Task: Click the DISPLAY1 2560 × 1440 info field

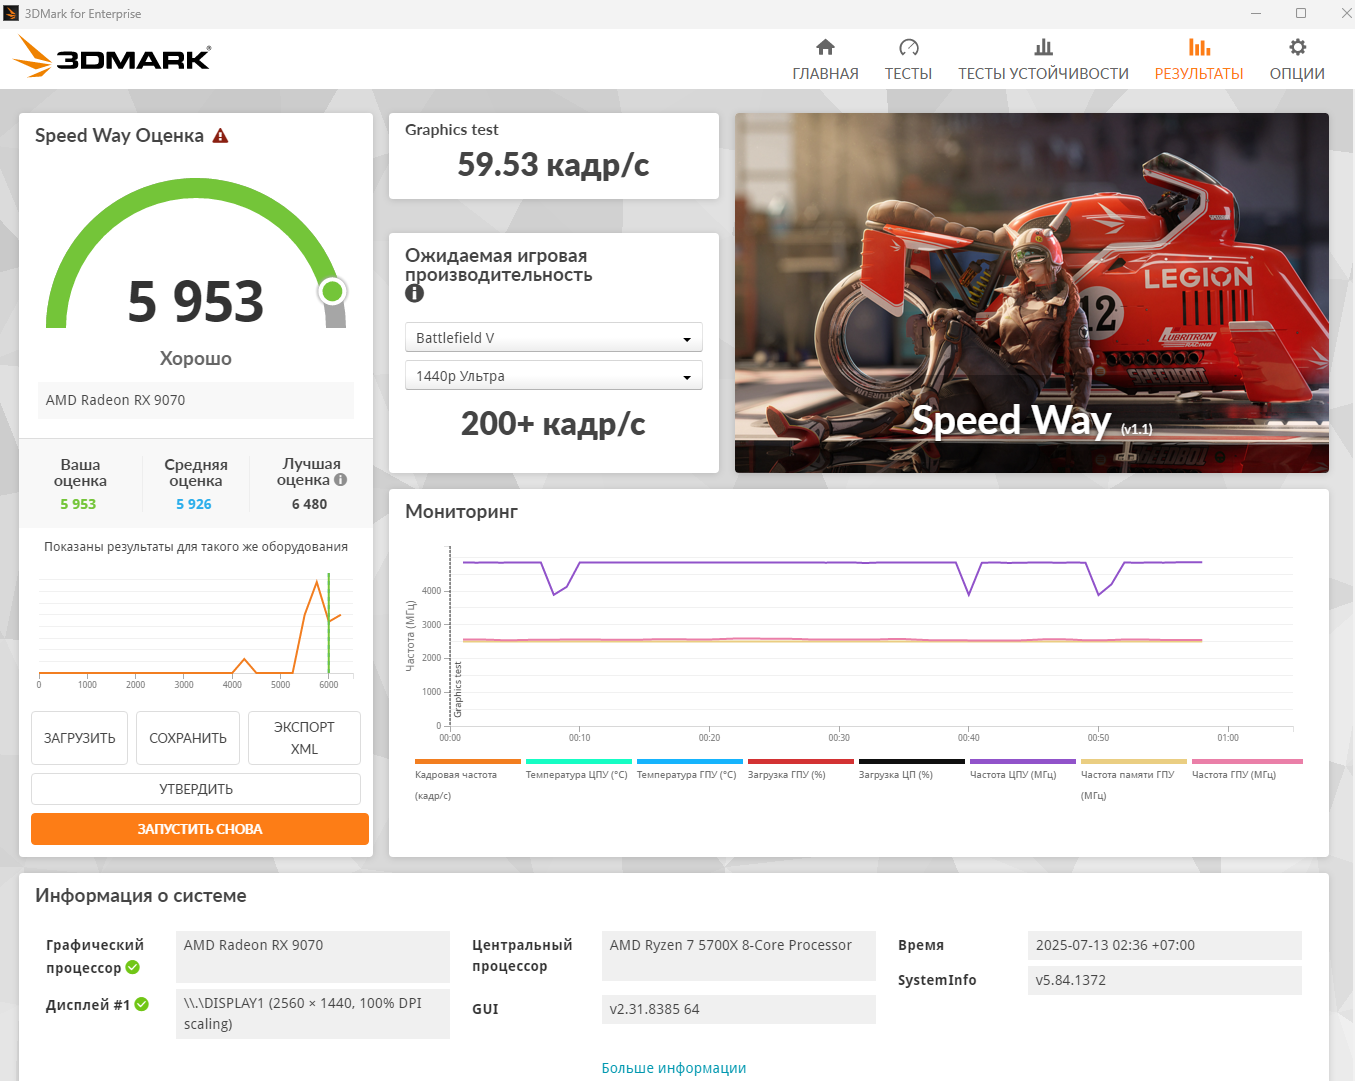Action: coord(312,1014)
